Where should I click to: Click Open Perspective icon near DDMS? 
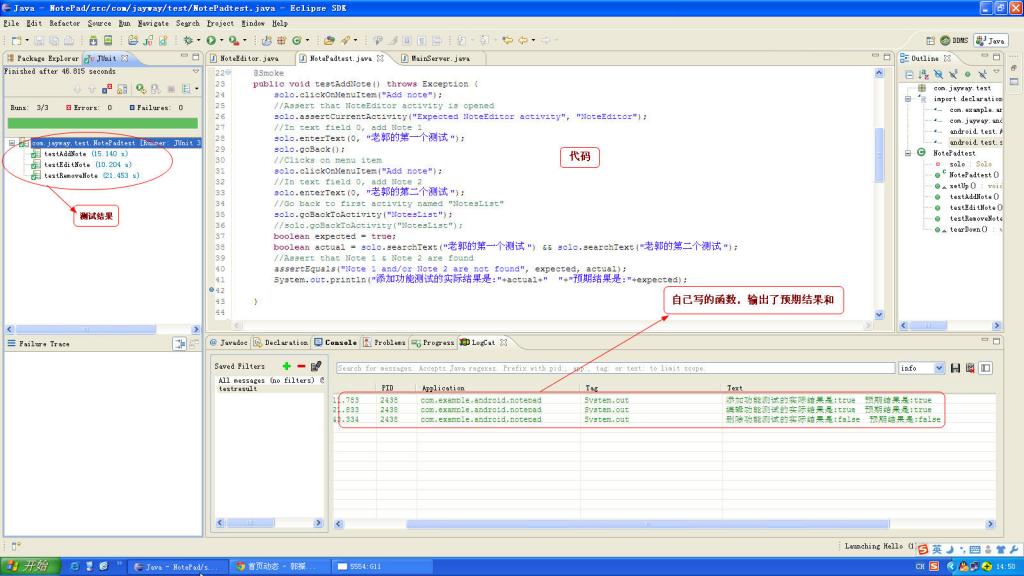click(x=930, y=40)
